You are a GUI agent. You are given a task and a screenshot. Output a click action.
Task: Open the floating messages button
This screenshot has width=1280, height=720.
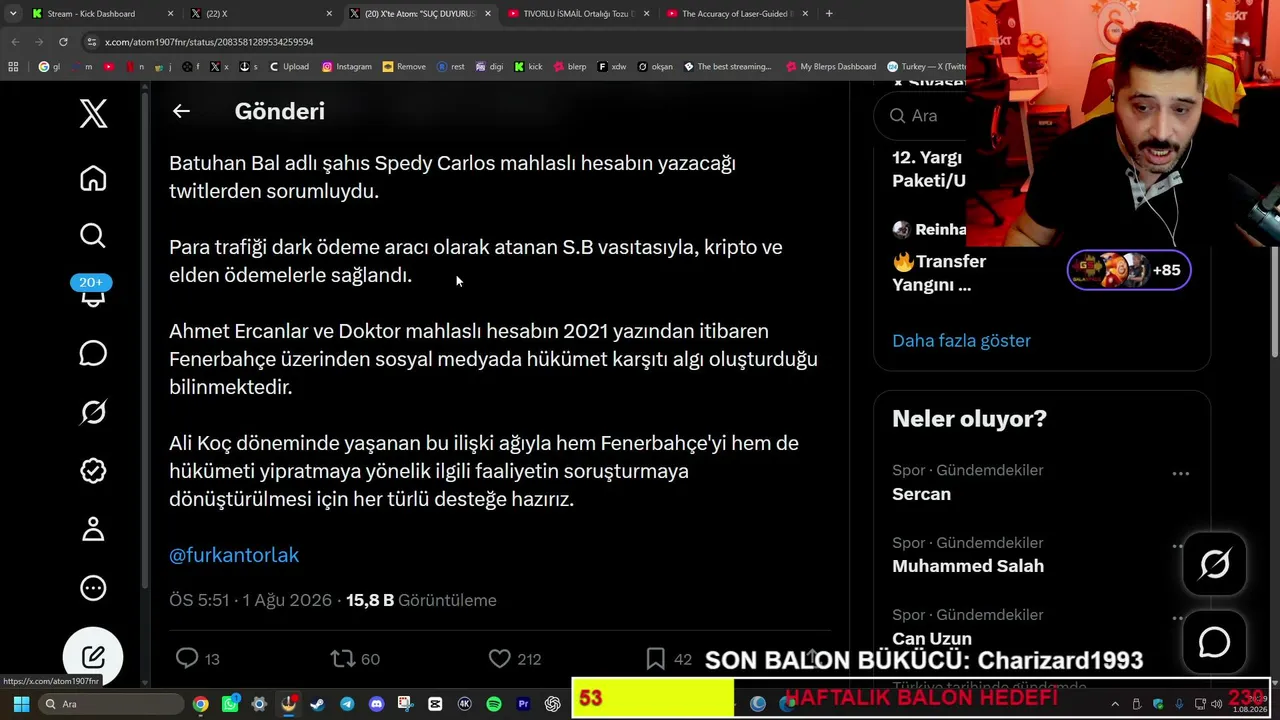tap(1215, 642)
